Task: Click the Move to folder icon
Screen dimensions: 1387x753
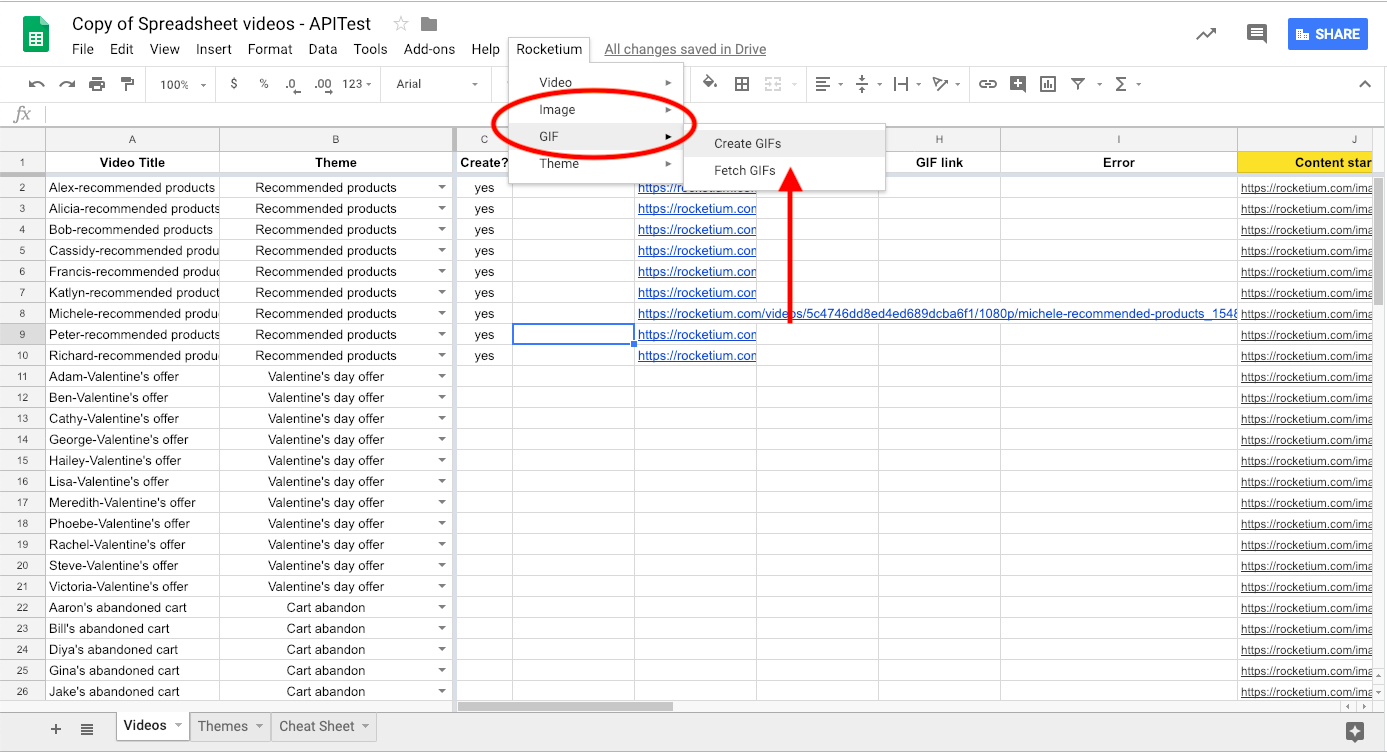Action: [429, 24]
